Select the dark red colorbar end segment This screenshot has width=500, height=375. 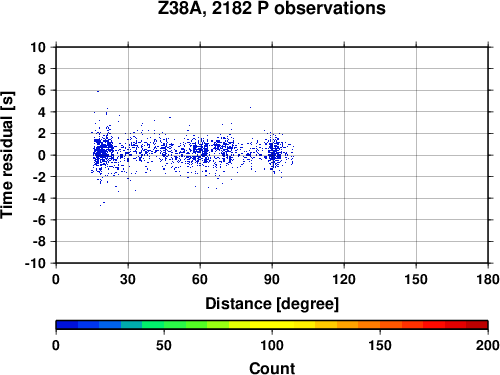tap(477, 325)
